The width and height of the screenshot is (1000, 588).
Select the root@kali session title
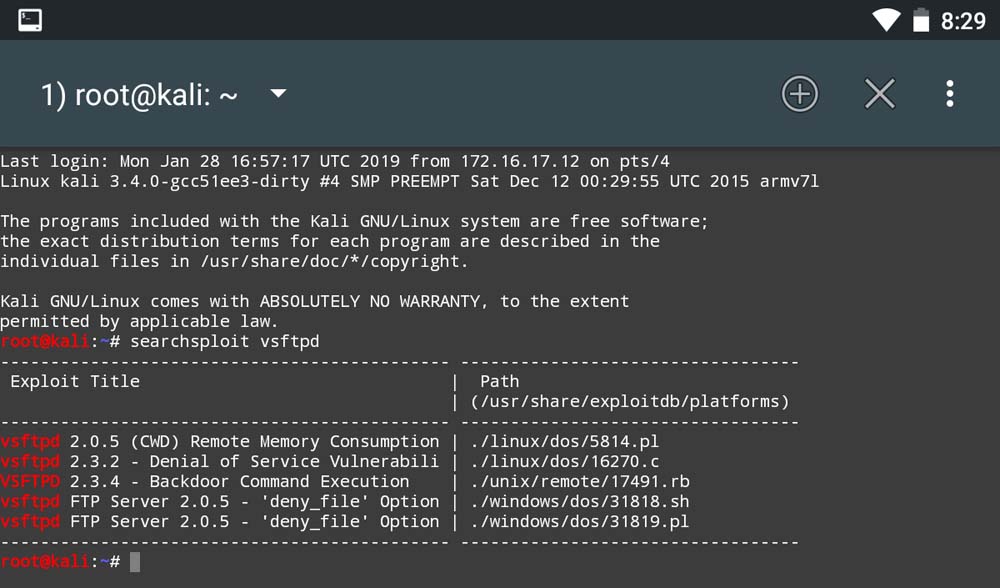click(x=139, y=95)
